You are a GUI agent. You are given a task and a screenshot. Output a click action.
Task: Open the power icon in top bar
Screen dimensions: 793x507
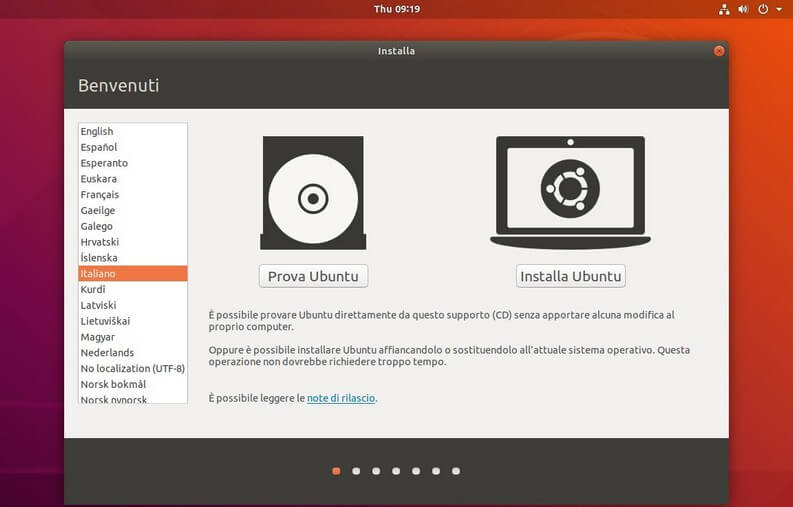click(x=763, y=9)
